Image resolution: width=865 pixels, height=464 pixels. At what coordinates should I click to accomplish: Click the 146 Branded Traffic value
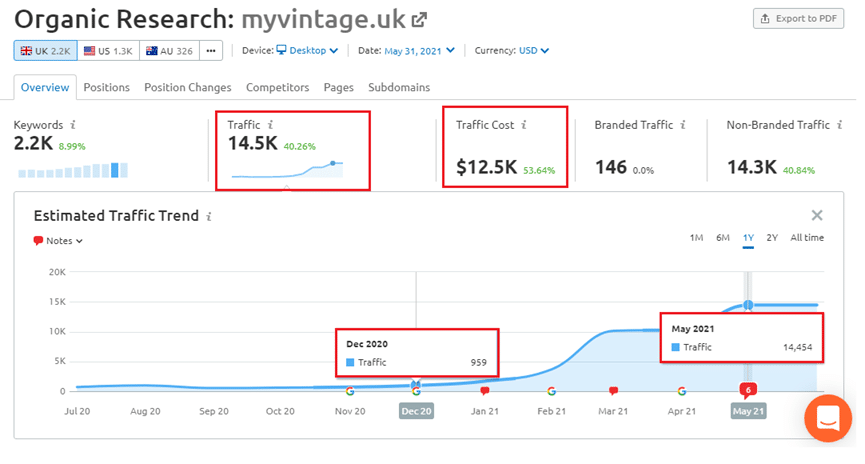(611, 167)
